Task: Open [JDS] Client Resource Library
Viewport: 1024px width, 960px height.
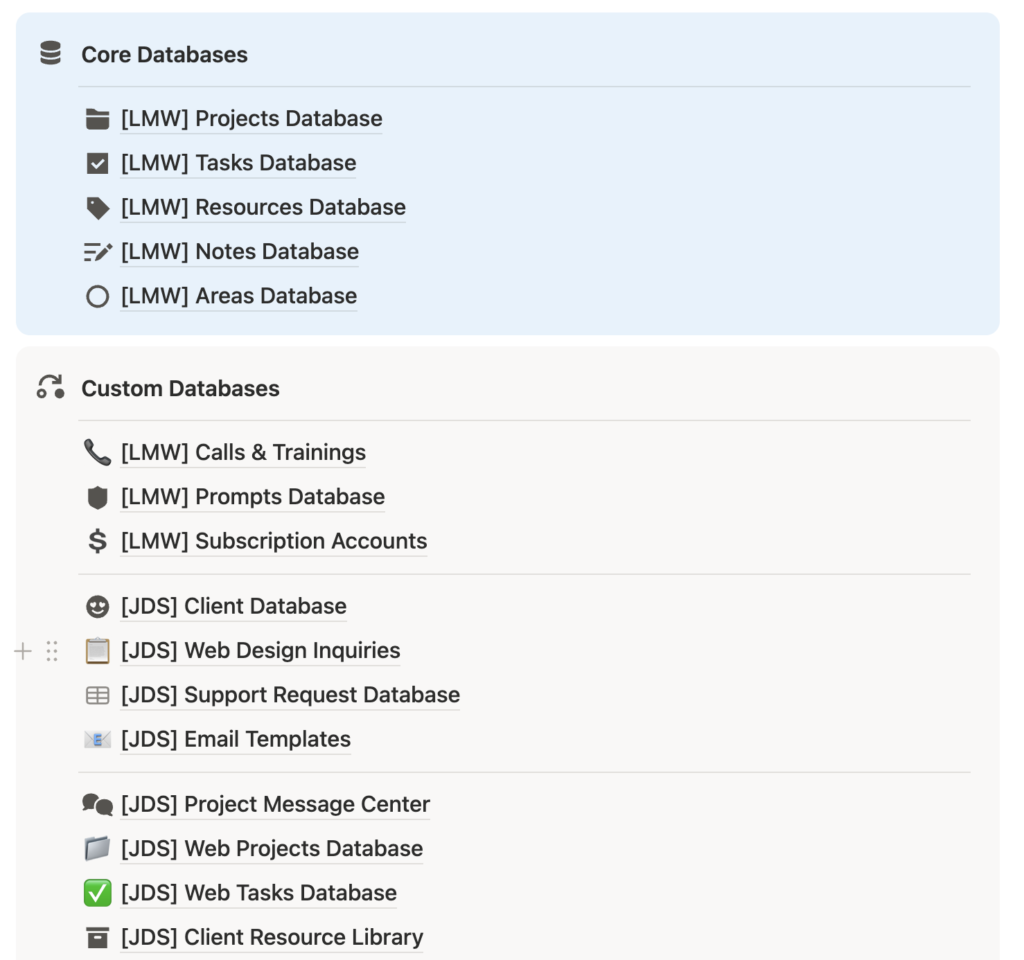Action: click(272, 937)
